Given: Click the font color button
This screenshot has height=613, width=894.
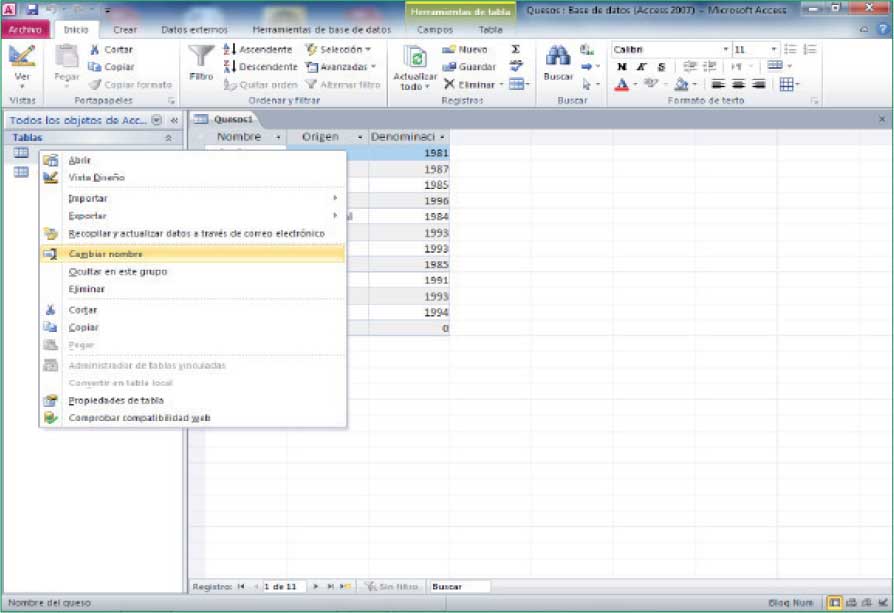Looking at the screenshot, I should click(x=621, y=85).
